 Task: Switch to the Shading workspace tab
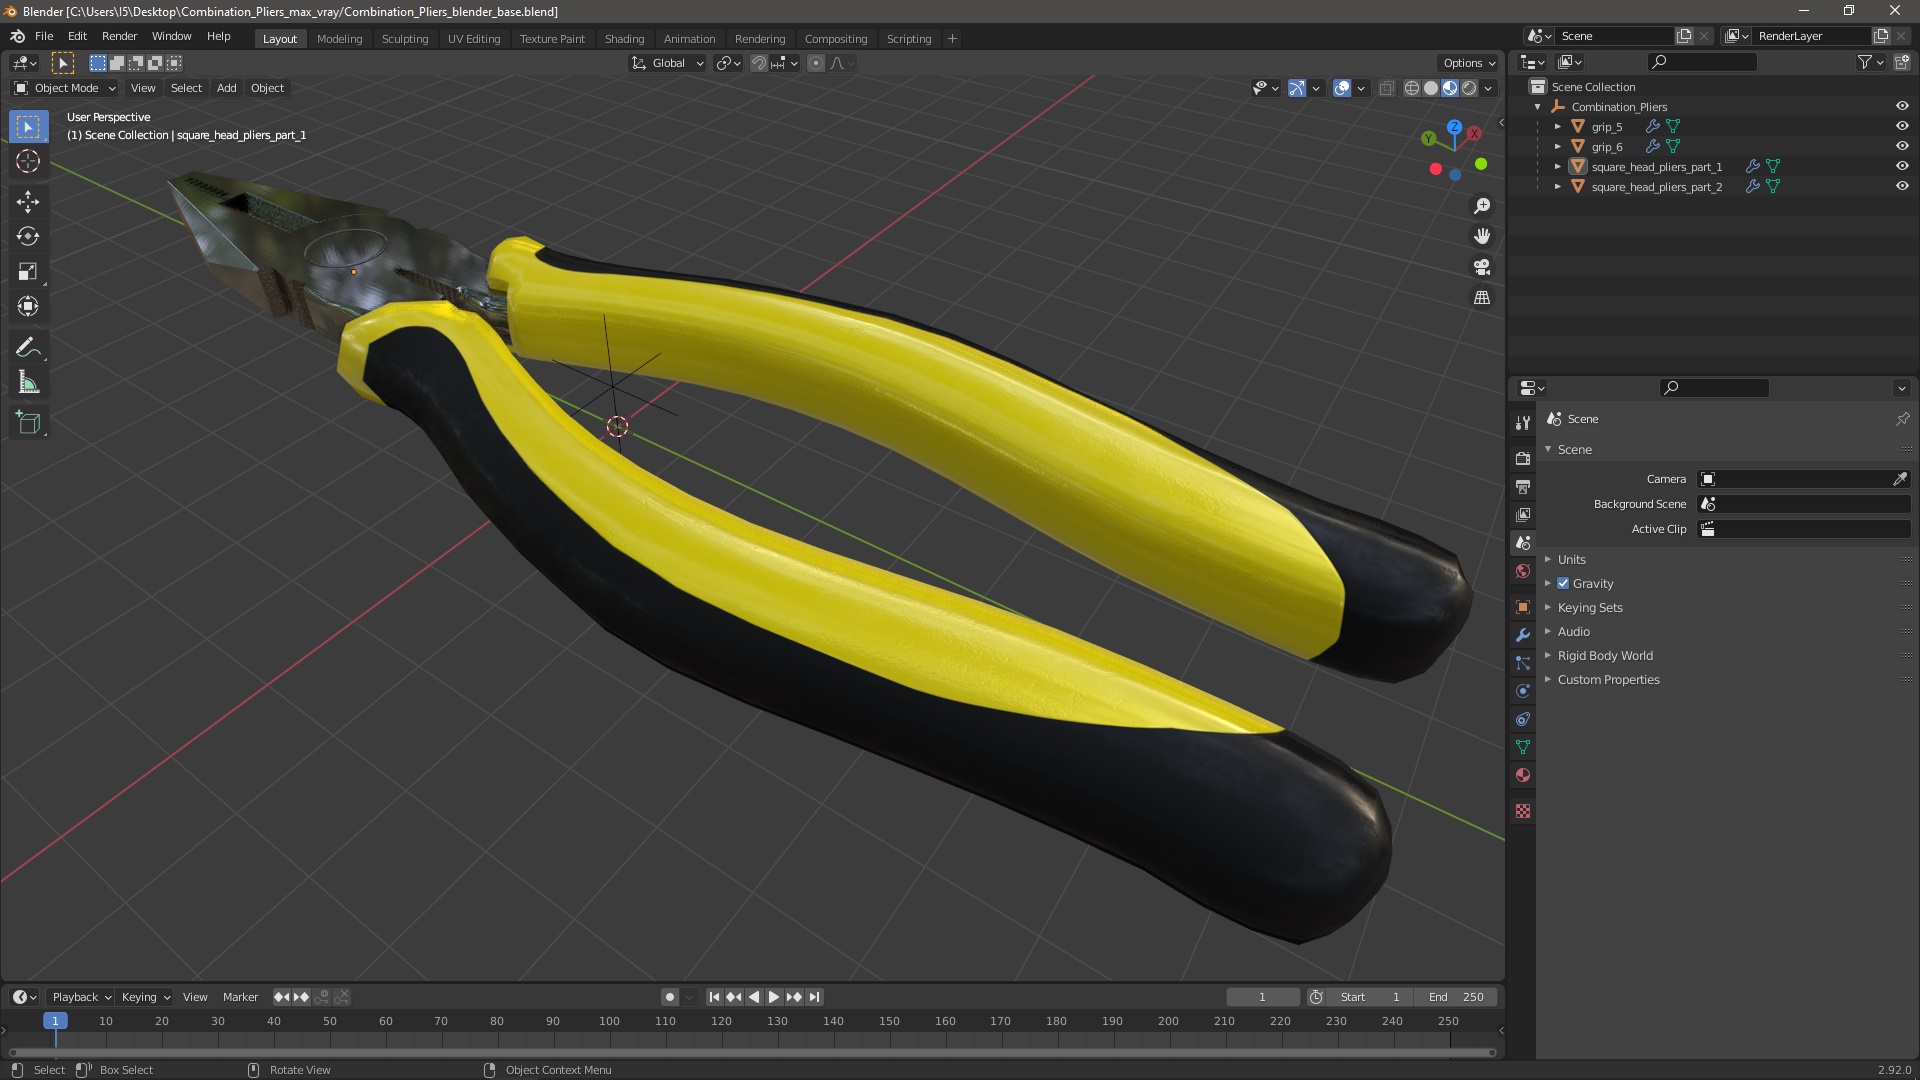(x=624, y=38)
